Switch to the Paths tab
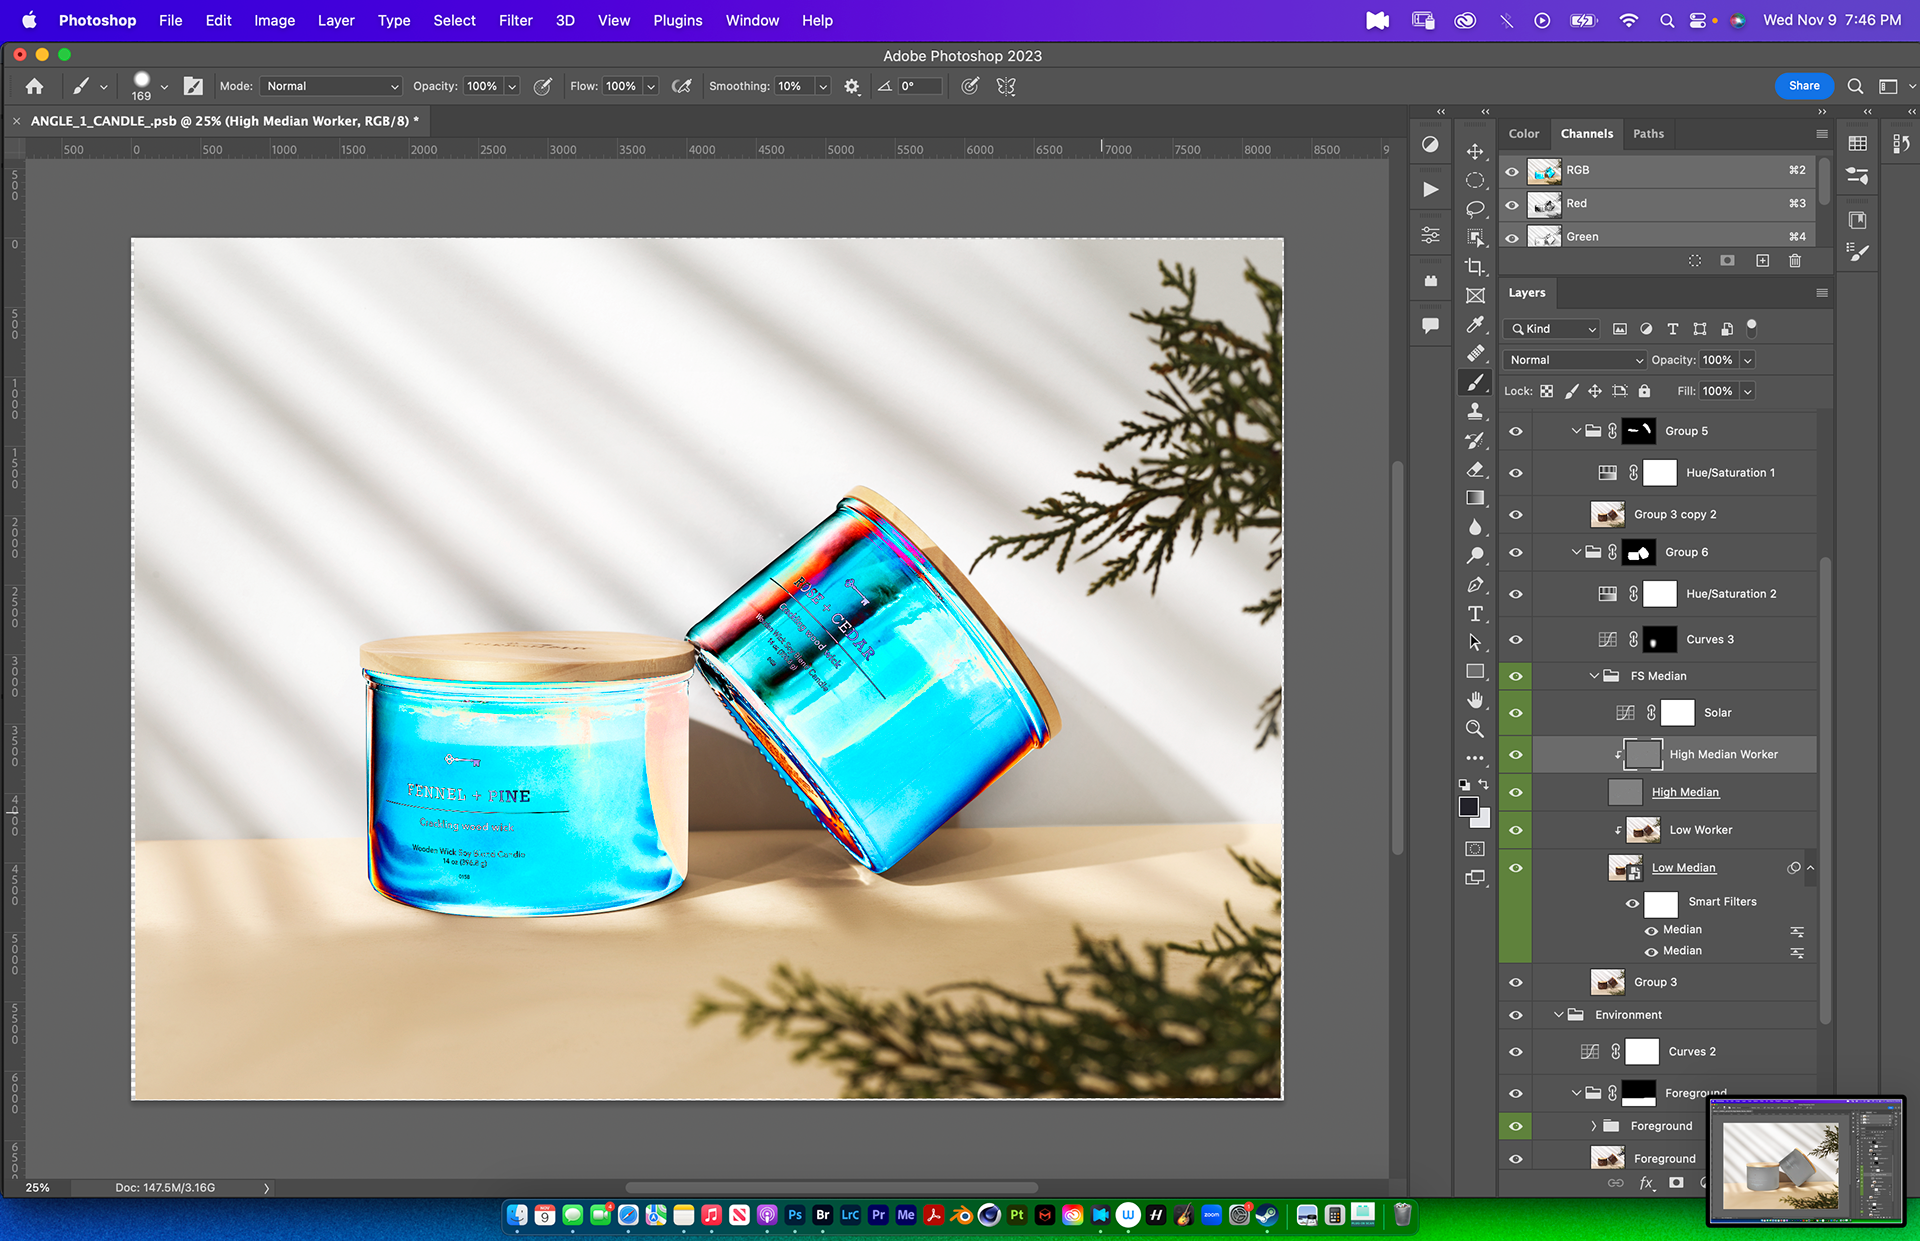The height and width of the screenshot is (1241, 1920). point(1648,134)
